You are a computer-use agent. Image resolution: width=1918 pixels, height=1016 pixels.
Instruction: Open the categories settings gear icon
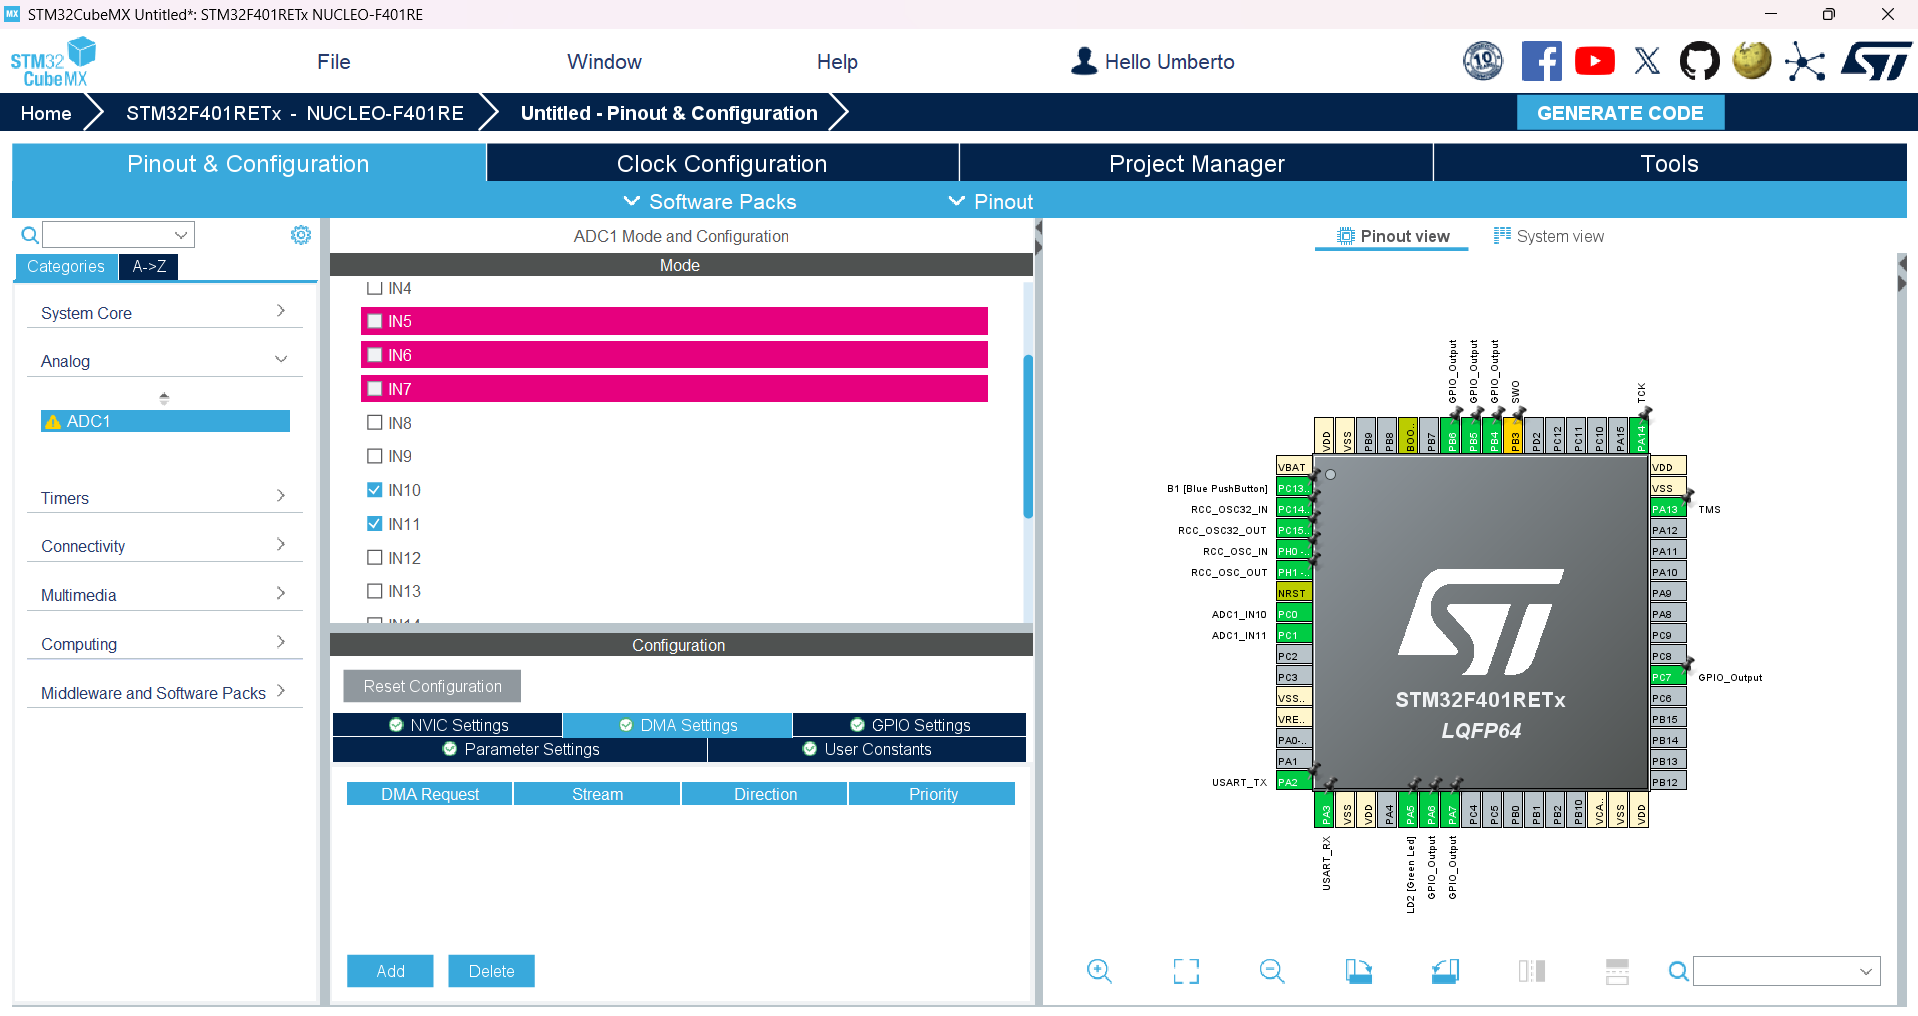click(x=301, y=235)
